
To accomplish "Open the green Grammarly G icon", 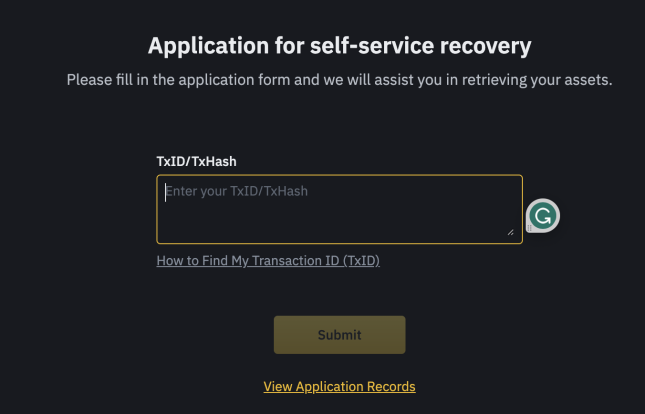I will click(543, 215).
